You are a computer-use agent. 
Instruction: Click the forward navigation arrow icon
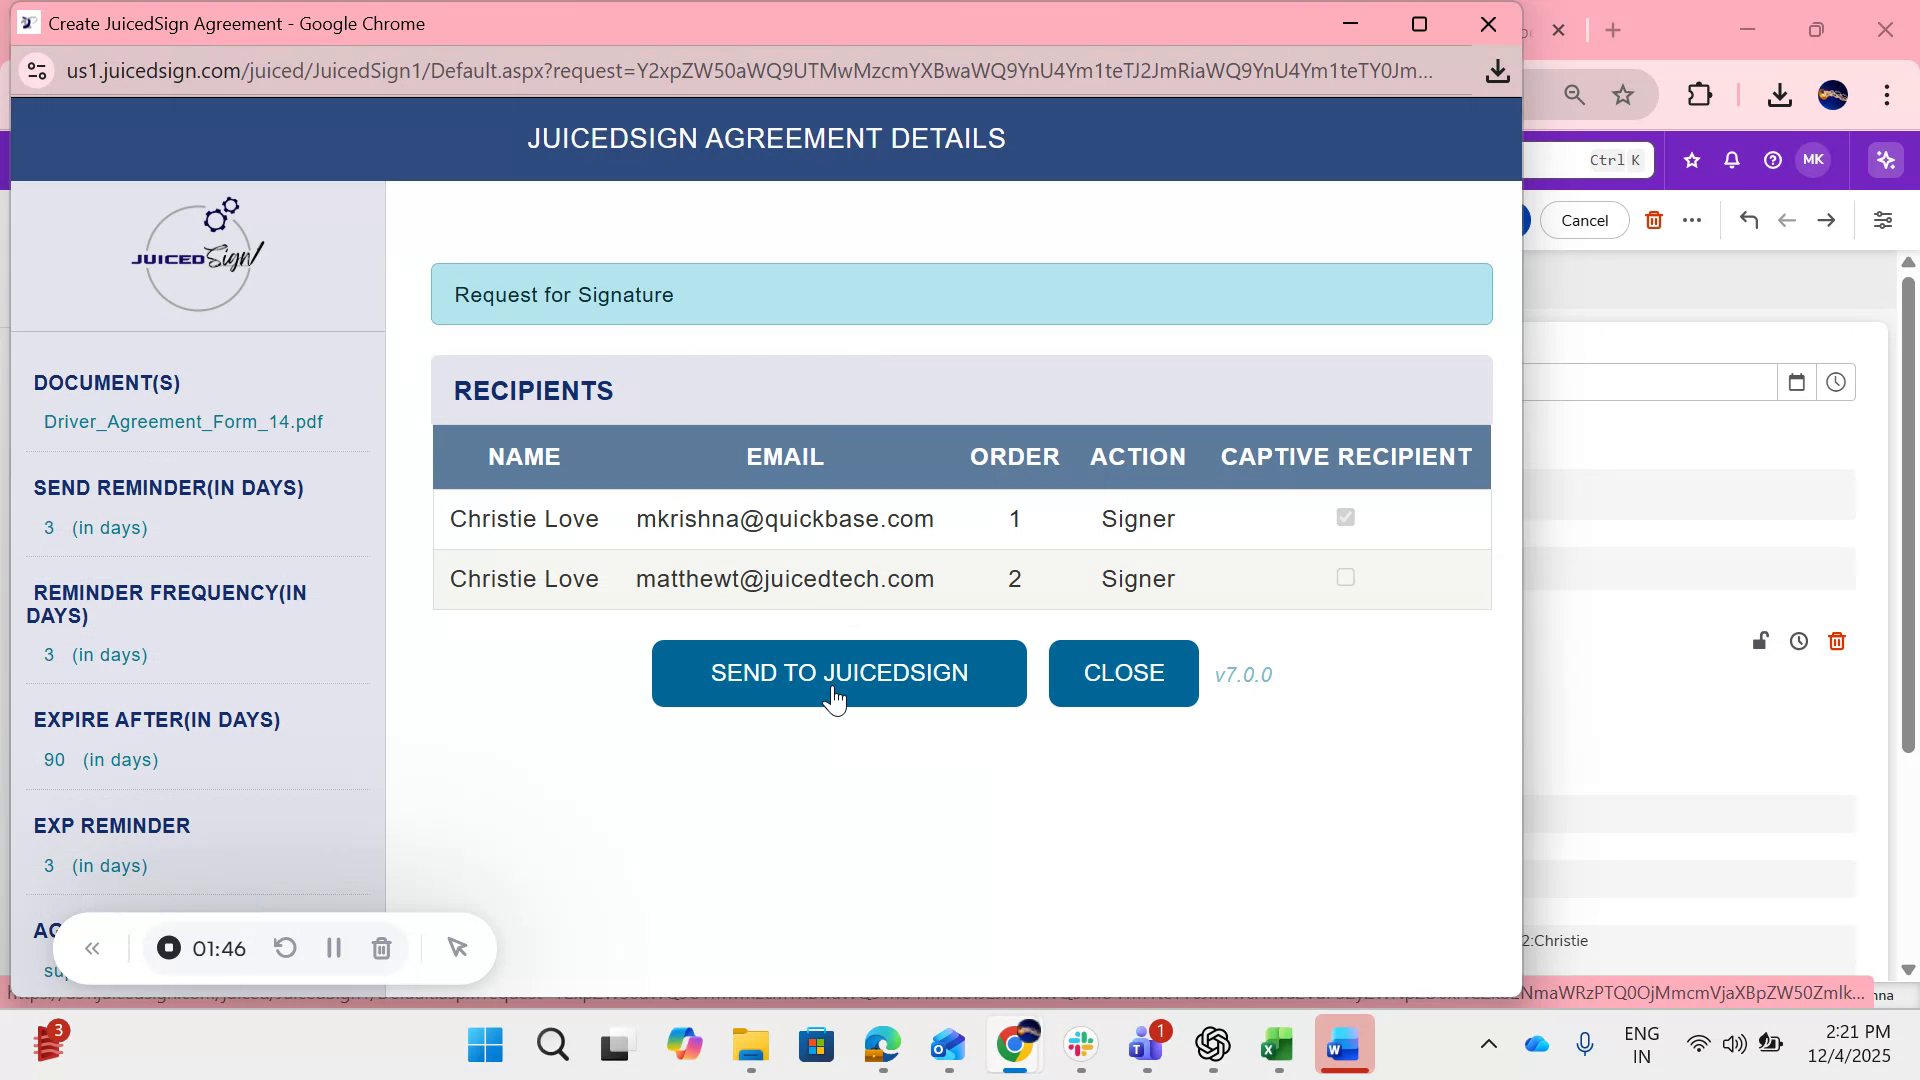pos(1826,220)
